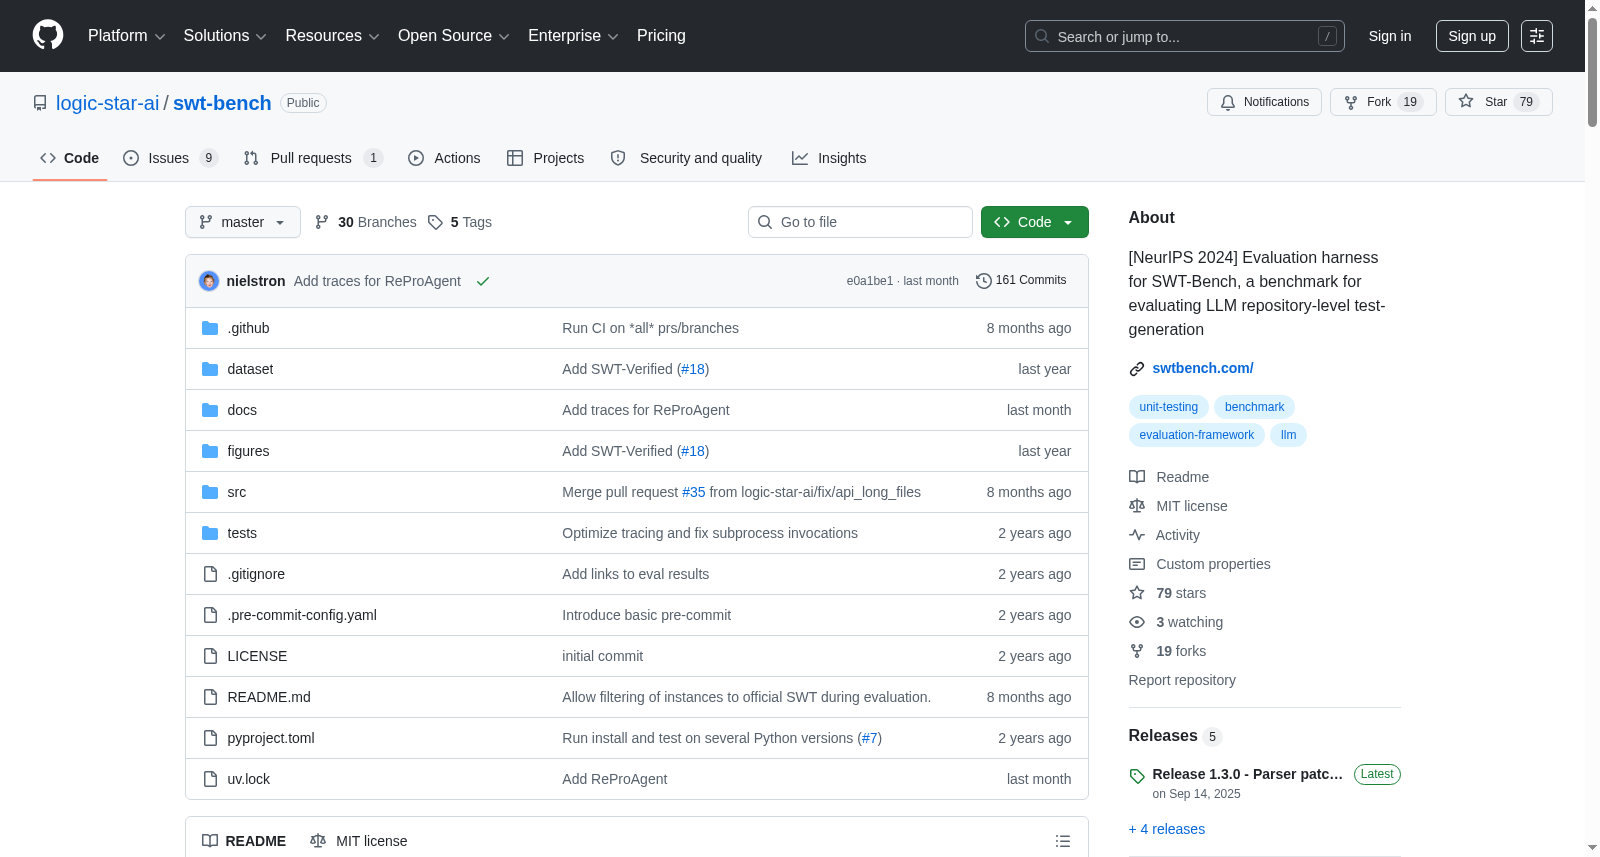Go to the GitHub homepage logo

pos(48,35)
